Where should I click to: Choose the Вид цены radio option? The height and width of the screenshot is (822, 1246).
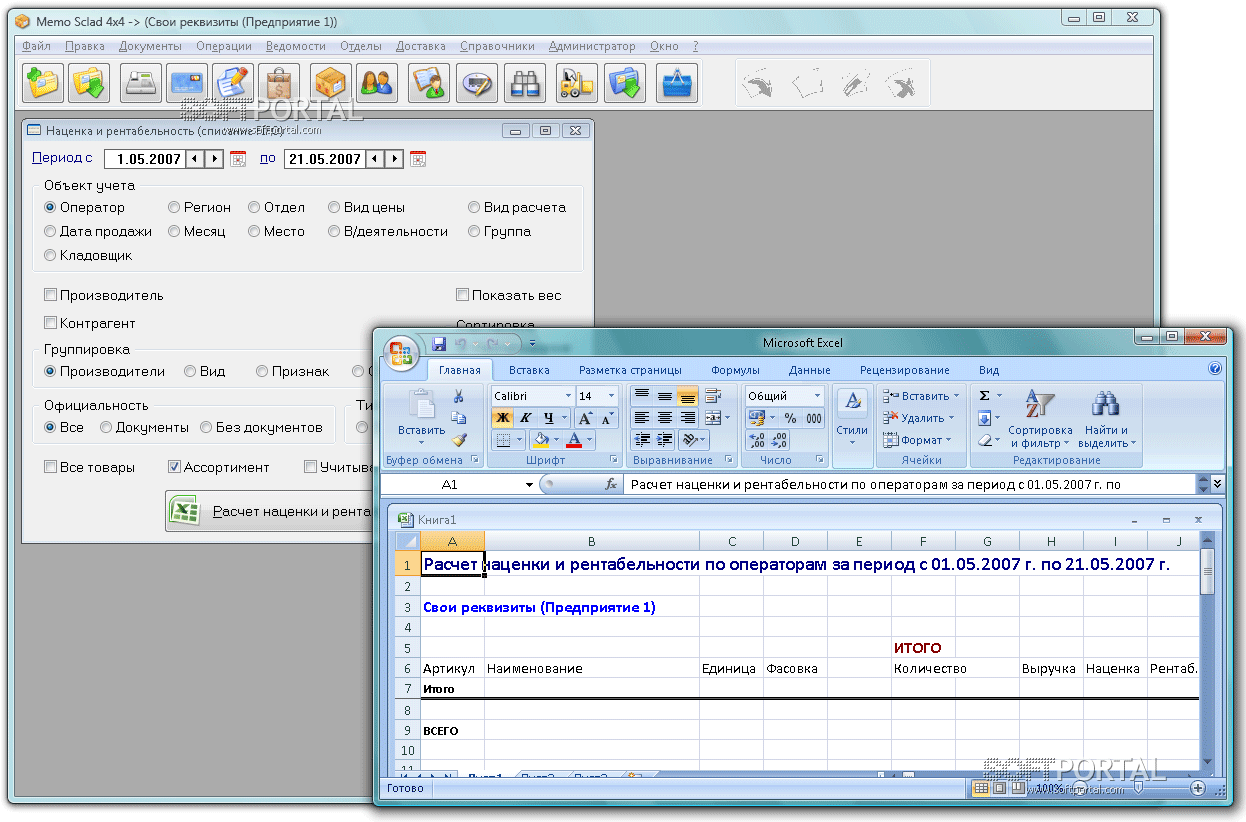point(367,208)
